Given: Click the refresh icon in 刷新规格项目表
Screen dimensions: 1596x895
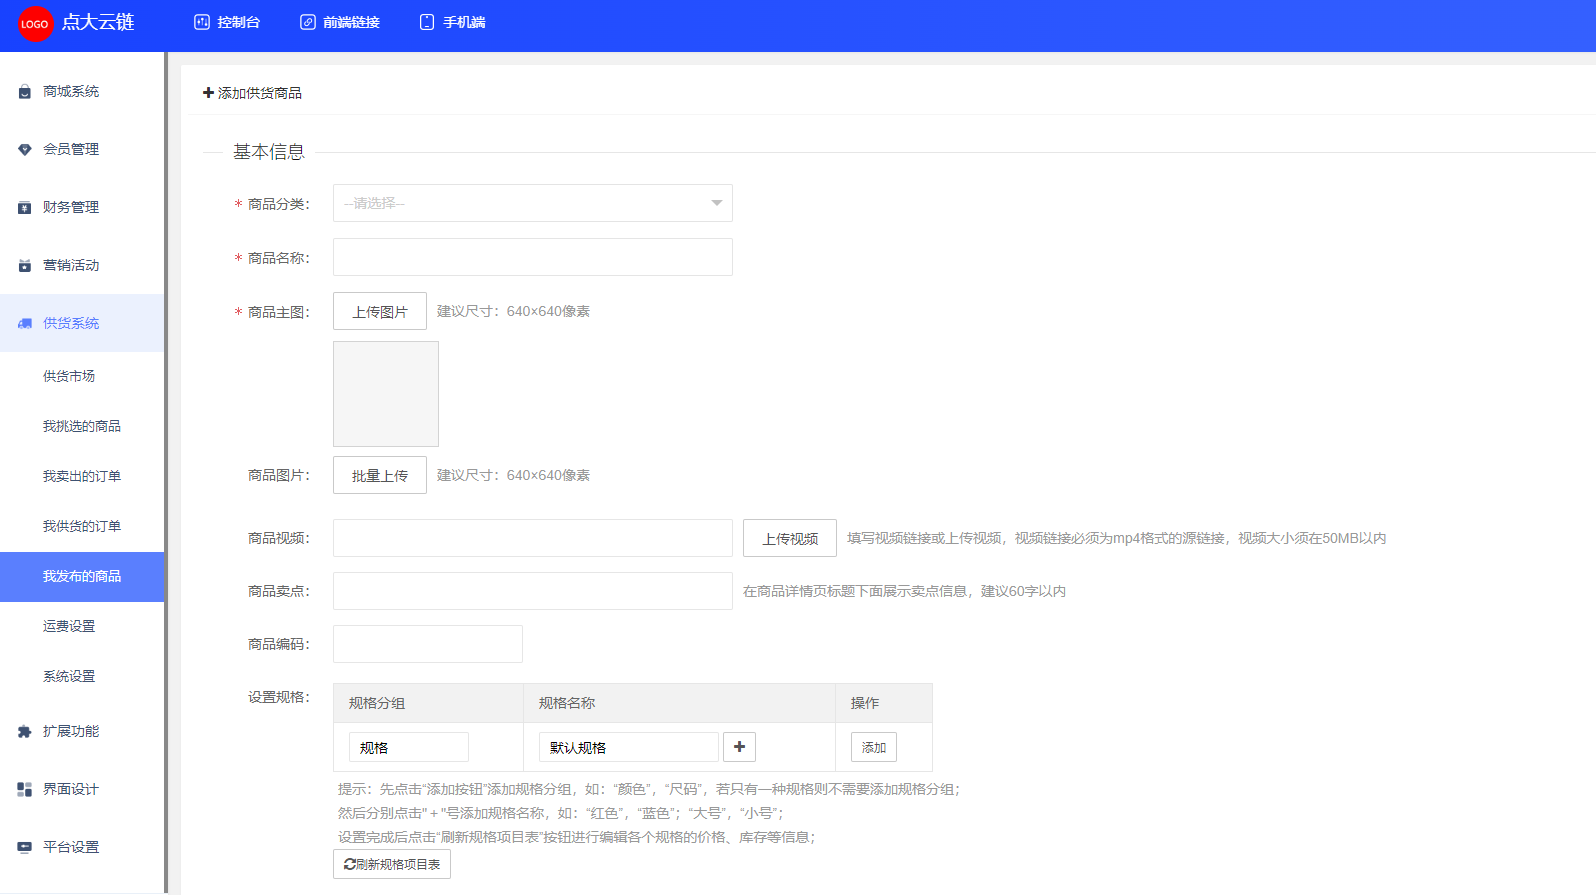Looking at the screenshot, I should [x=349, y=864].
